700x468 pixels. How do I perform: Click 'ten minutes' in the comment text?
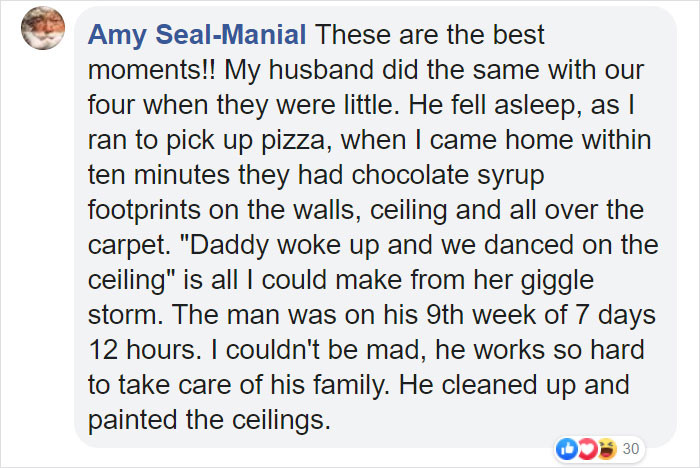point(159,175)
